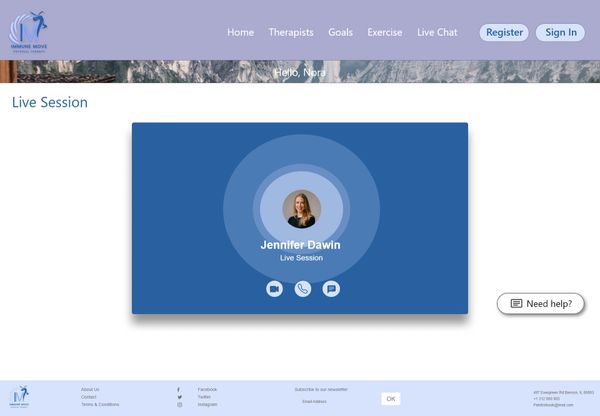600x416 pixels.
Task: Click the Twitter bird icon in footer
Action: click(179, 397)
